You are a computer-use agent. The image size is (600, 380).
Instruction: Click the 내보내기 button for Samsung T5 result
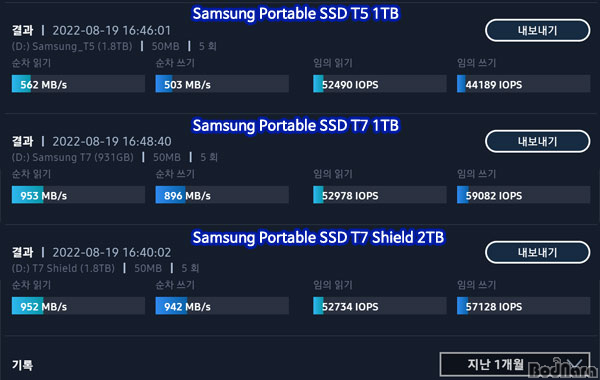click(537, 31)
